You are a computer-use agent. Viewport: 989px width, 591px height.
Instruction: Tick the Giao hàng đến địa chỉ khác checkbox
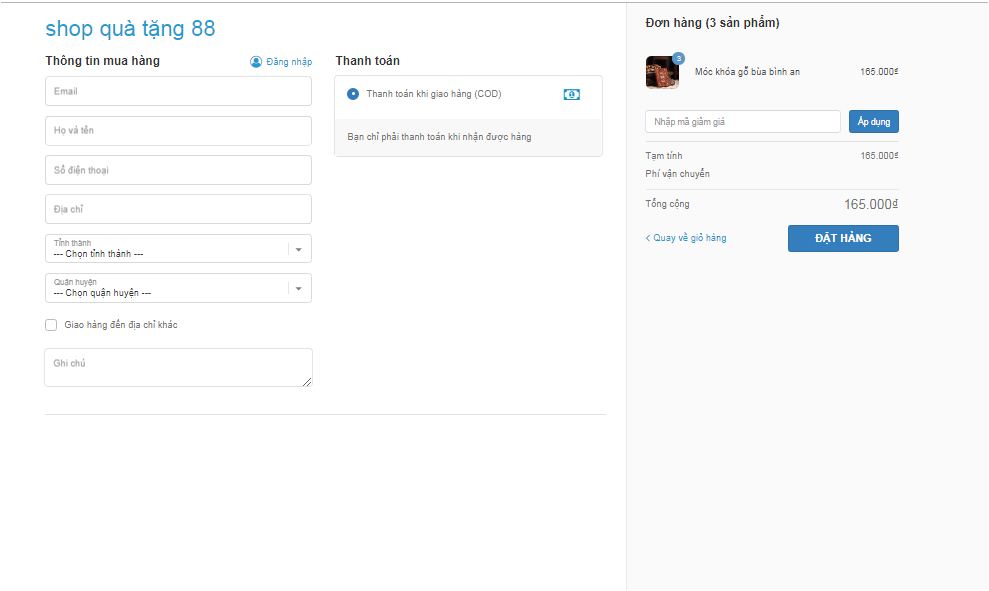pos(51,325)
